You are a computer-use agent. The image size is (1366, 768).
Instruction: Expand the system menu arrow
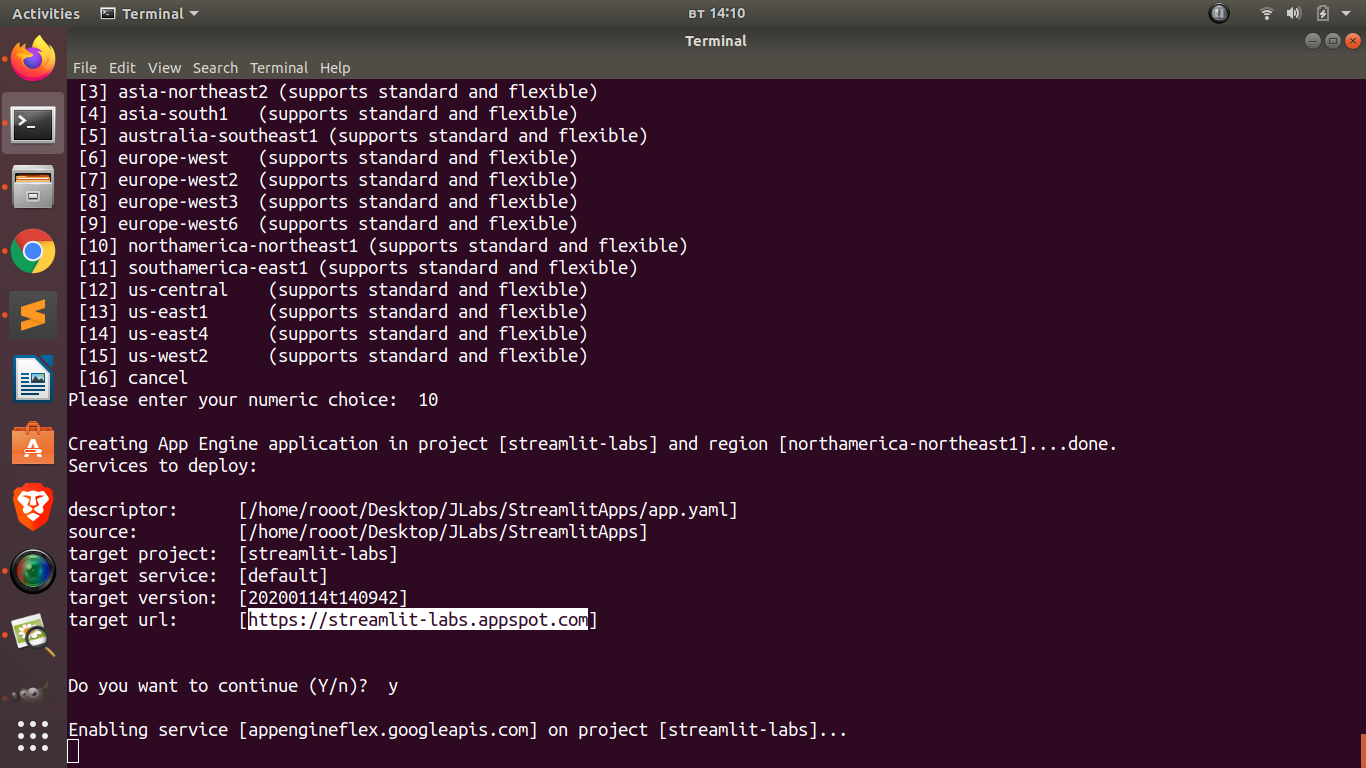1346,14
